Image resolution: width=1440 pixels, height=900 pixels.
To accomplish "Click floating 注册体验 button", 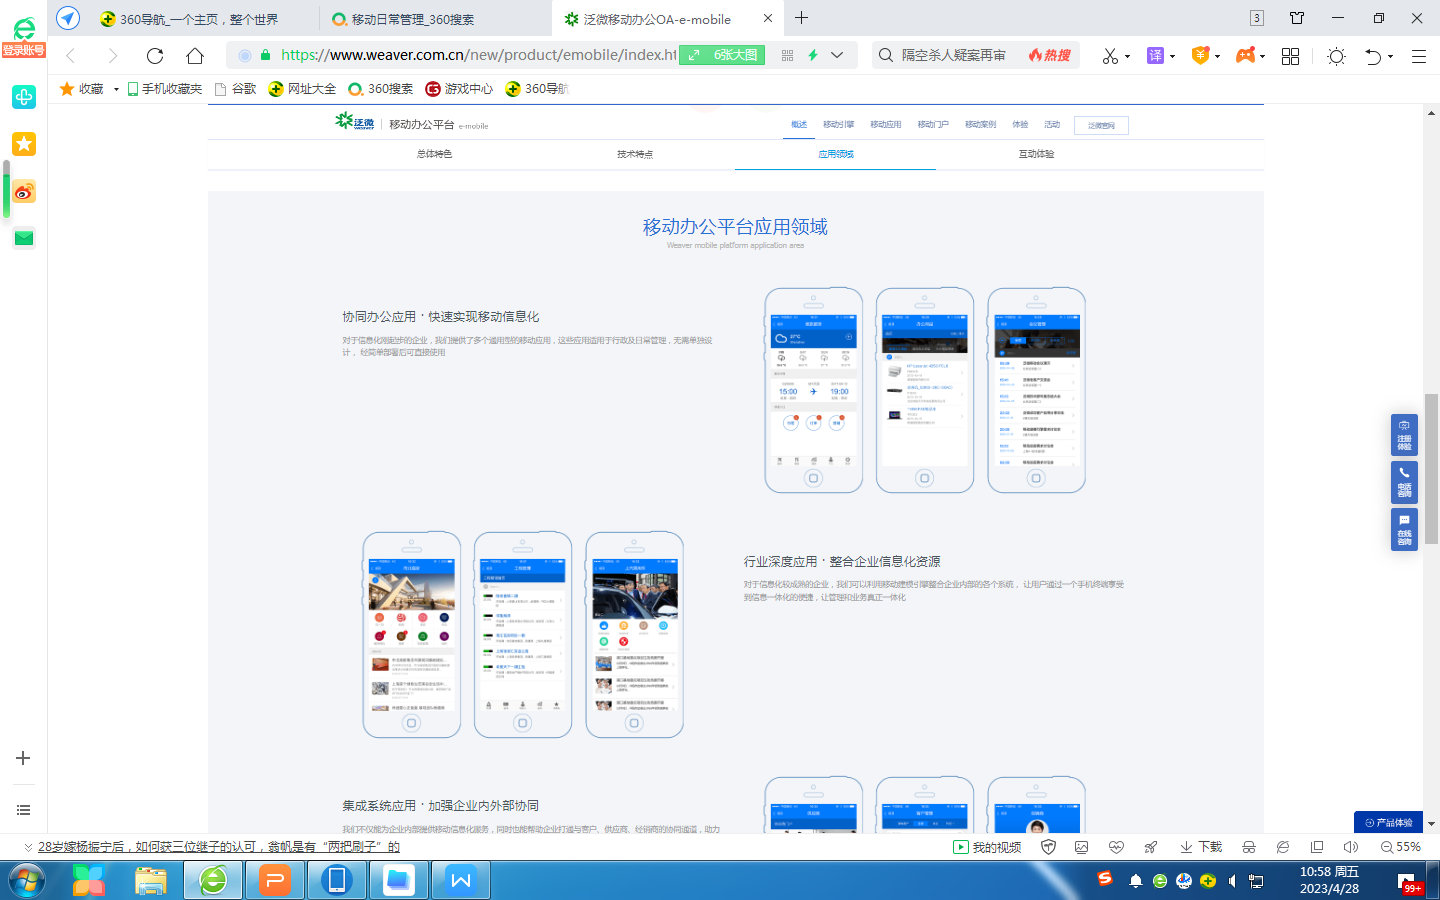I will 1404,434.
